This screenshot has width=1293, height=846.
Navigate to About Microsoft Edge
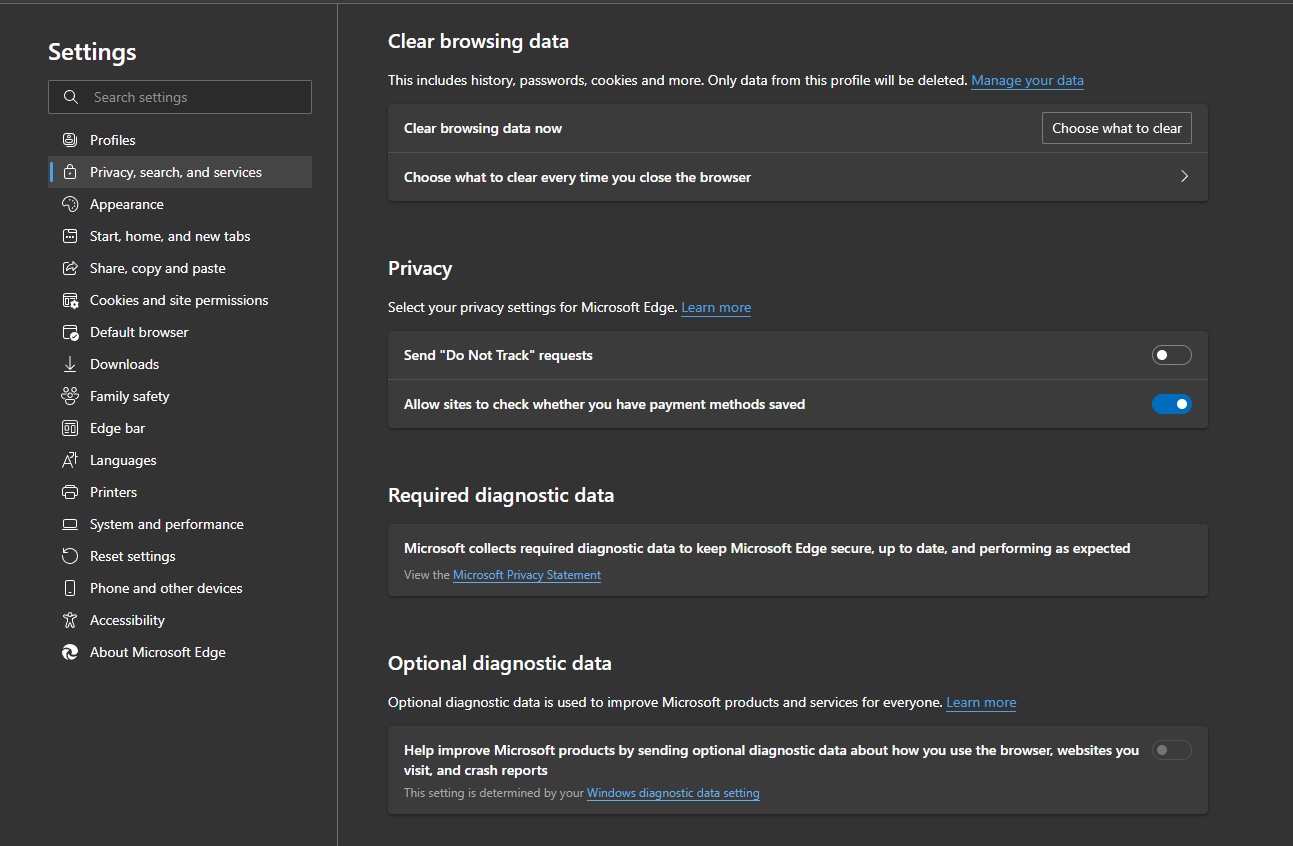pos(180,652)
